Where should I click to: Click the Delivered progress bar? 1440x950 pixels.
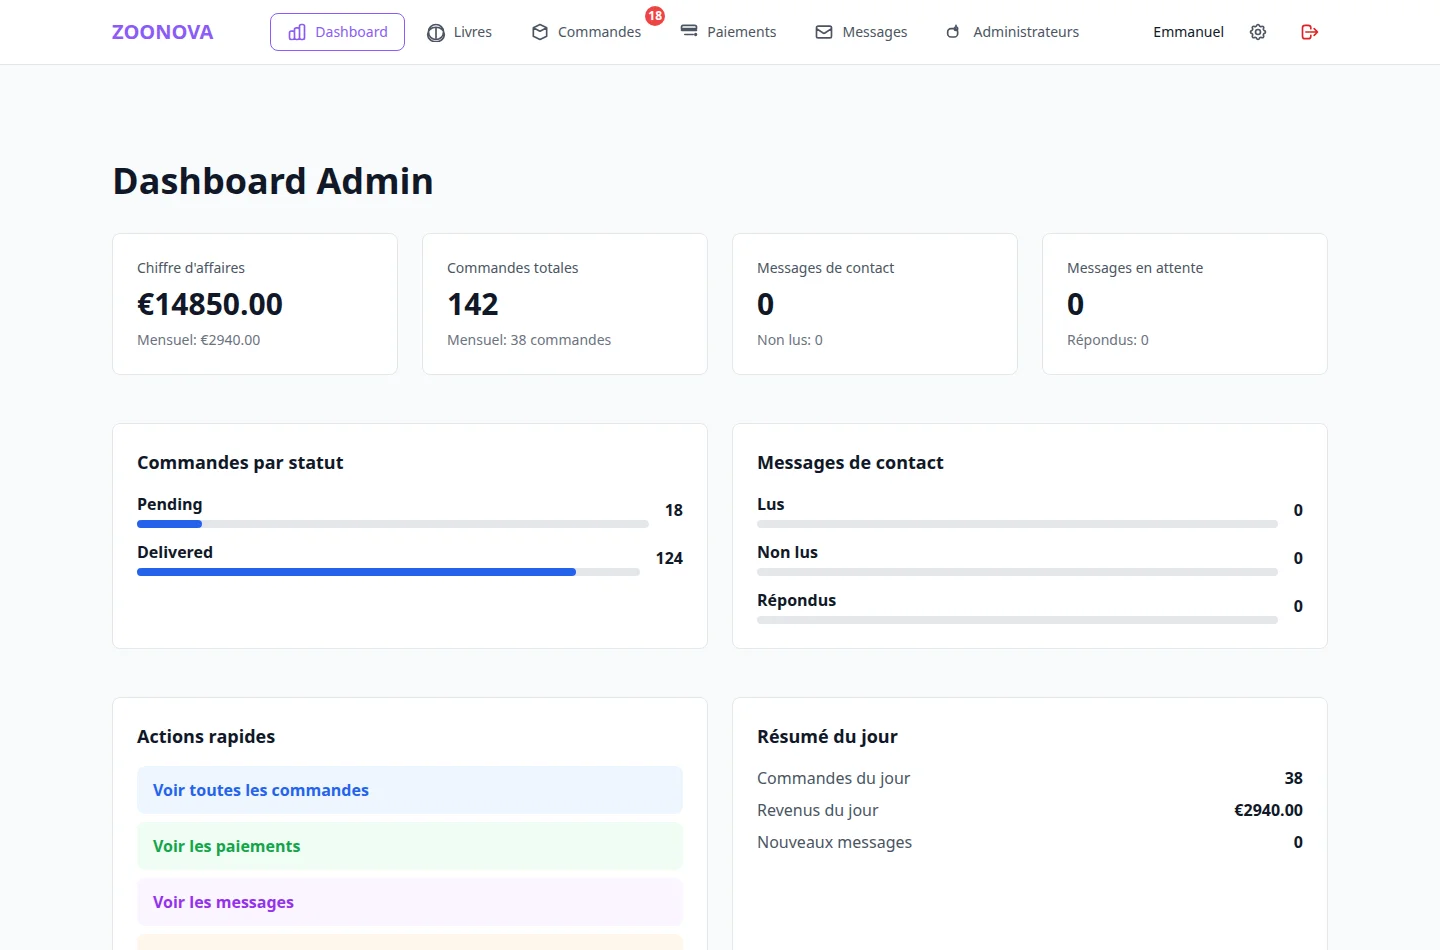coord(388,572)
